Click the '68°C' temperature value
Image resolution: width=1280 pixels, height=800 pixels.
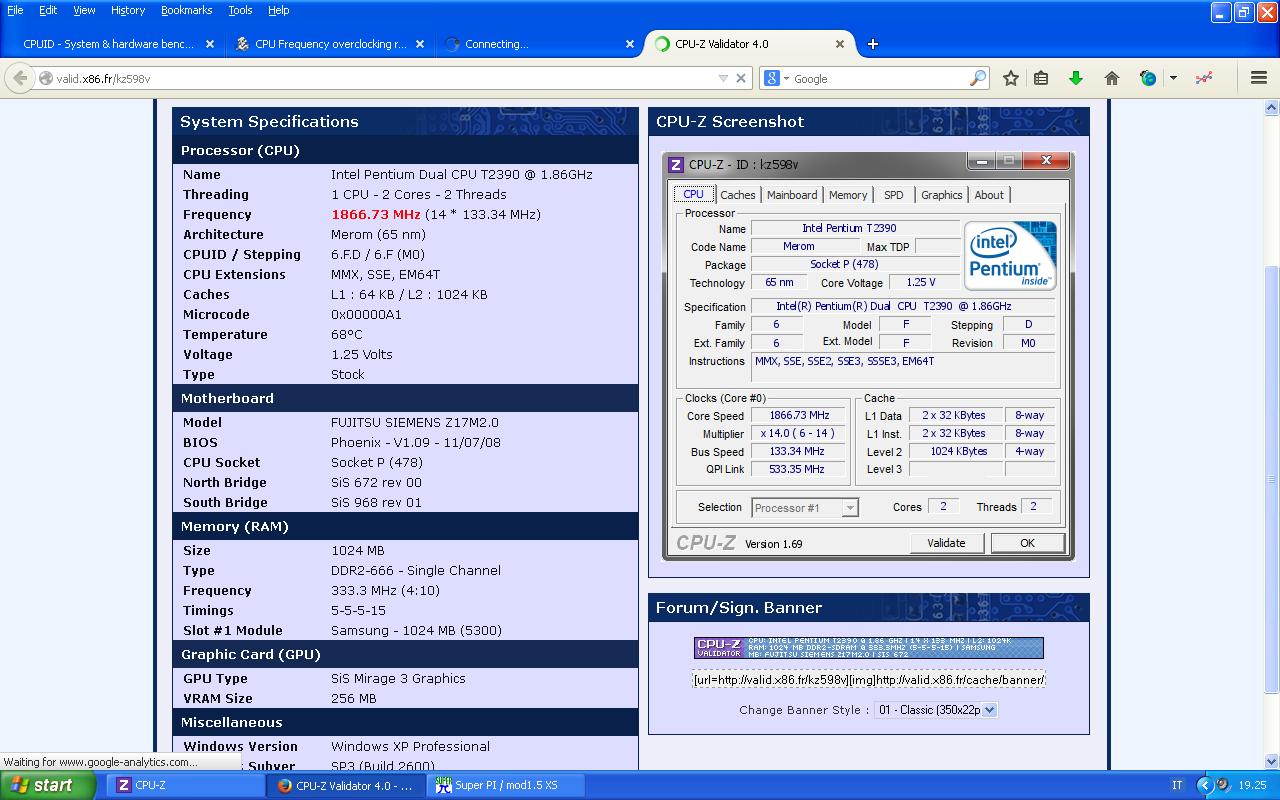(347, 334)
